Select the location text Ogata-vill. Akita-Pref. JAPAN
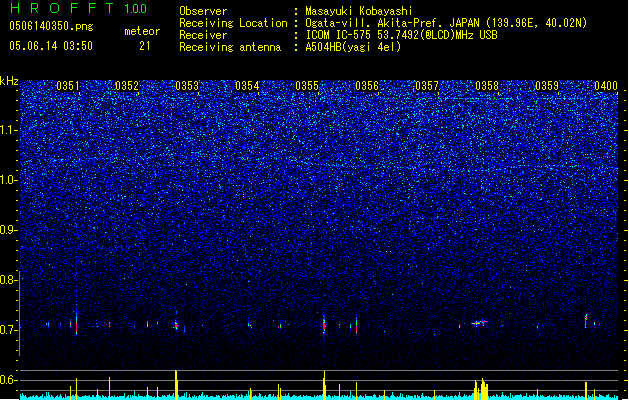Viewport: 629px width, 400px height. pyautogui.click(x=392, y=23)
